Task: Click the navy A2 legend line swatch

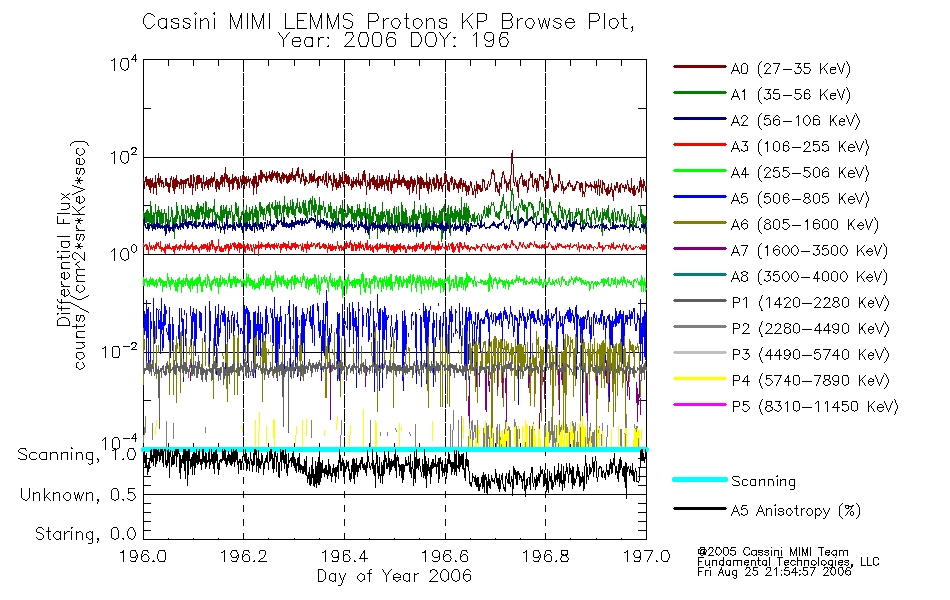Action: pos(700,119)
